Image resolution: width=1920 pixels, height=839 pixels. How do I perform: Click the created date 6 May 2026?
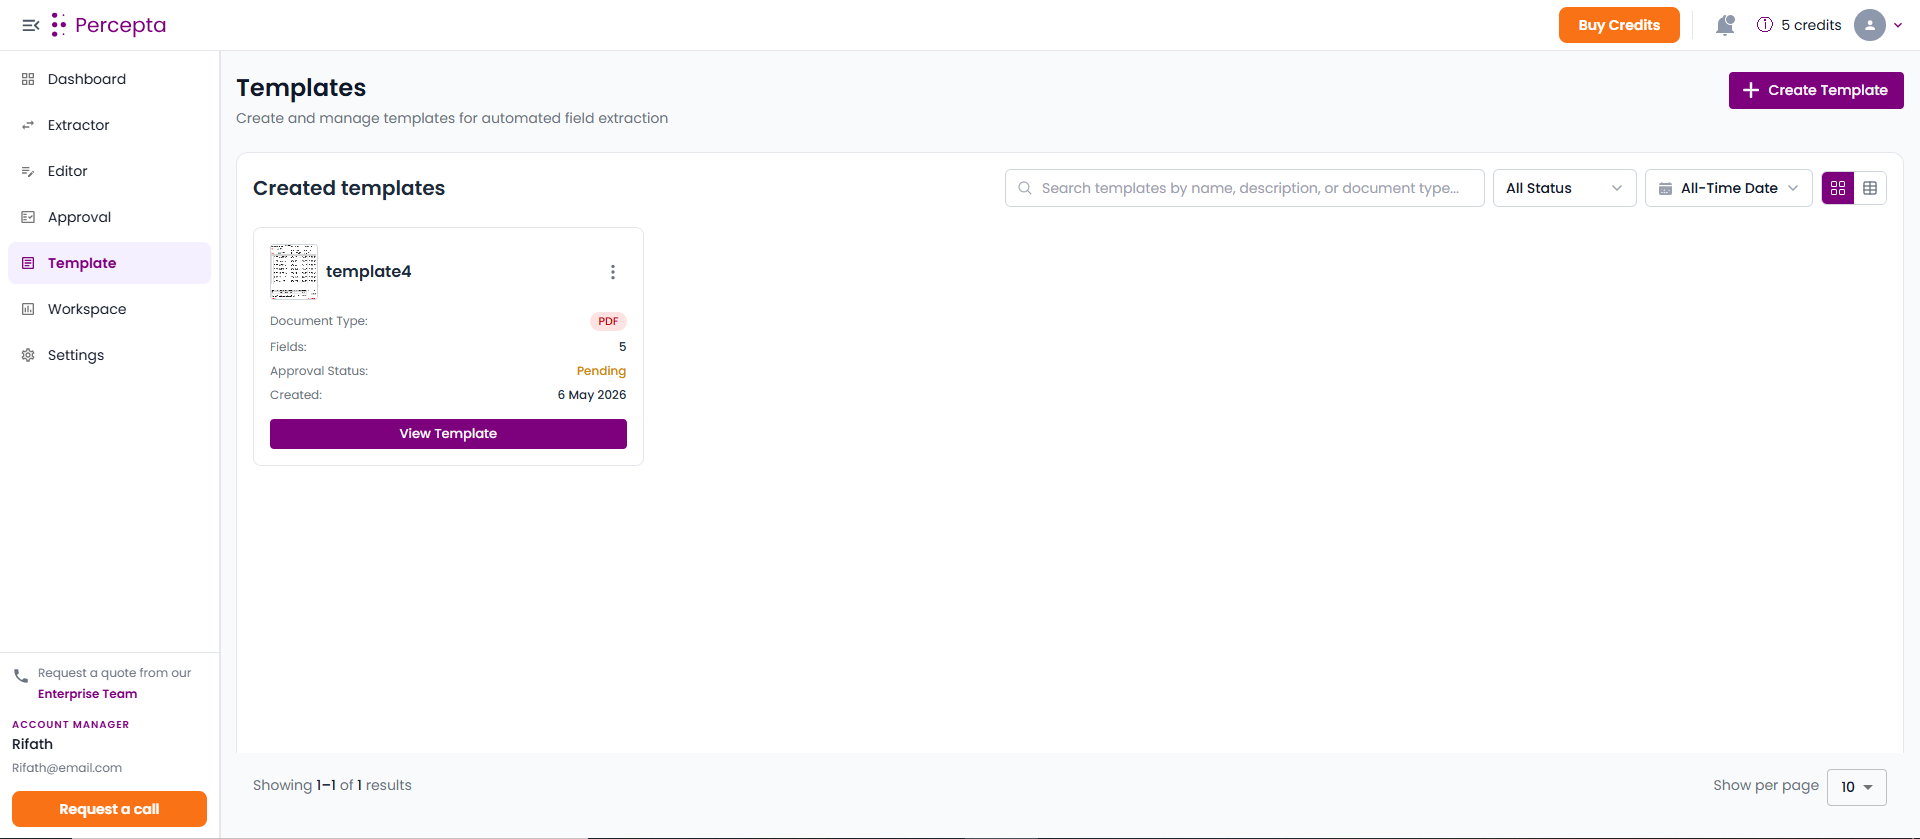[x=592, y=395]
